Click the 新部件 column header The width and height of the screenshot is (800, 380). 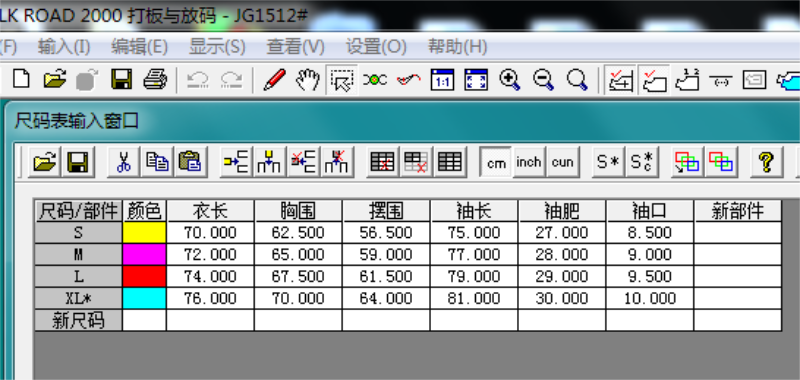(x=738, y=211)
